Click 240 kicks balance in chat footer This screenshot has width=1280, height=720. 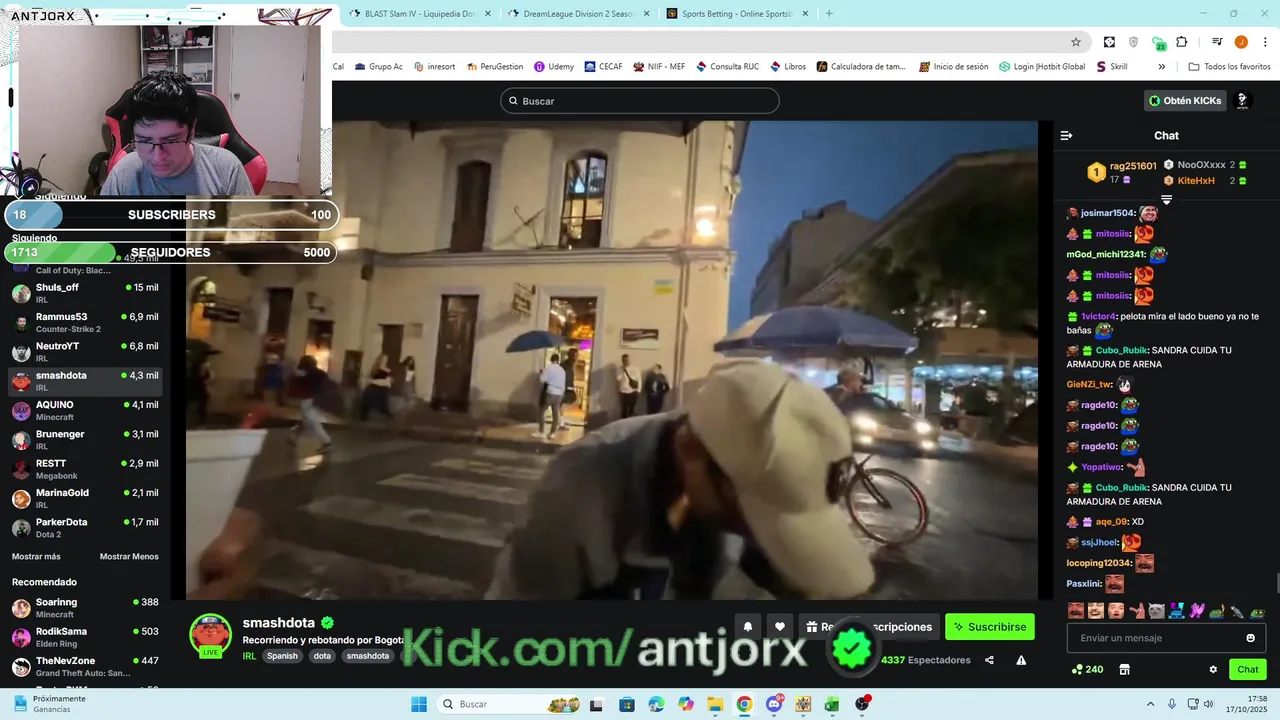tap(1087, 670)
